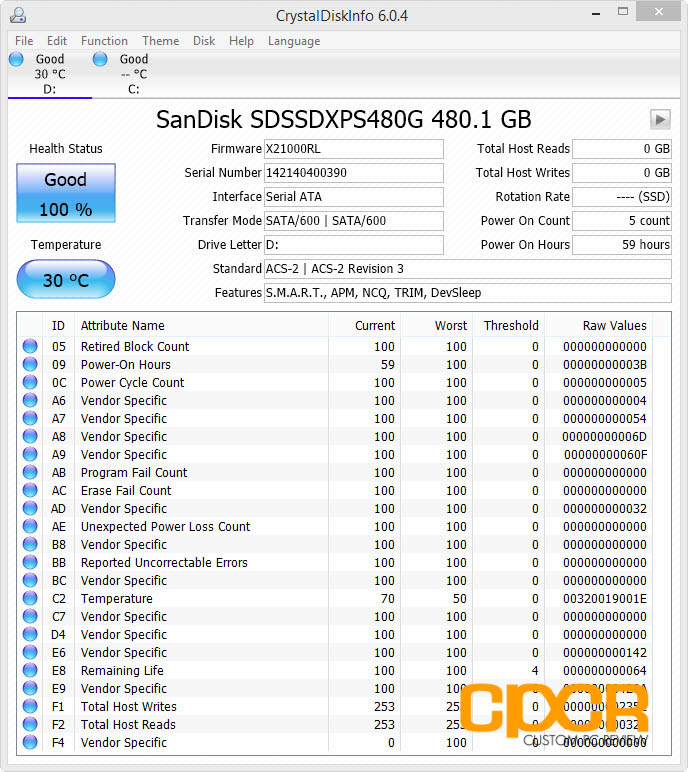Click status orb for attribute A9
This screenshot has width=688, height=772.
(30, 454)
